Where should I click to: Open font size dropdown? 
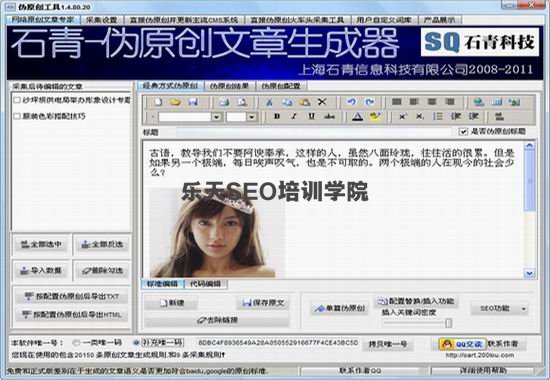tap(251, 116)
